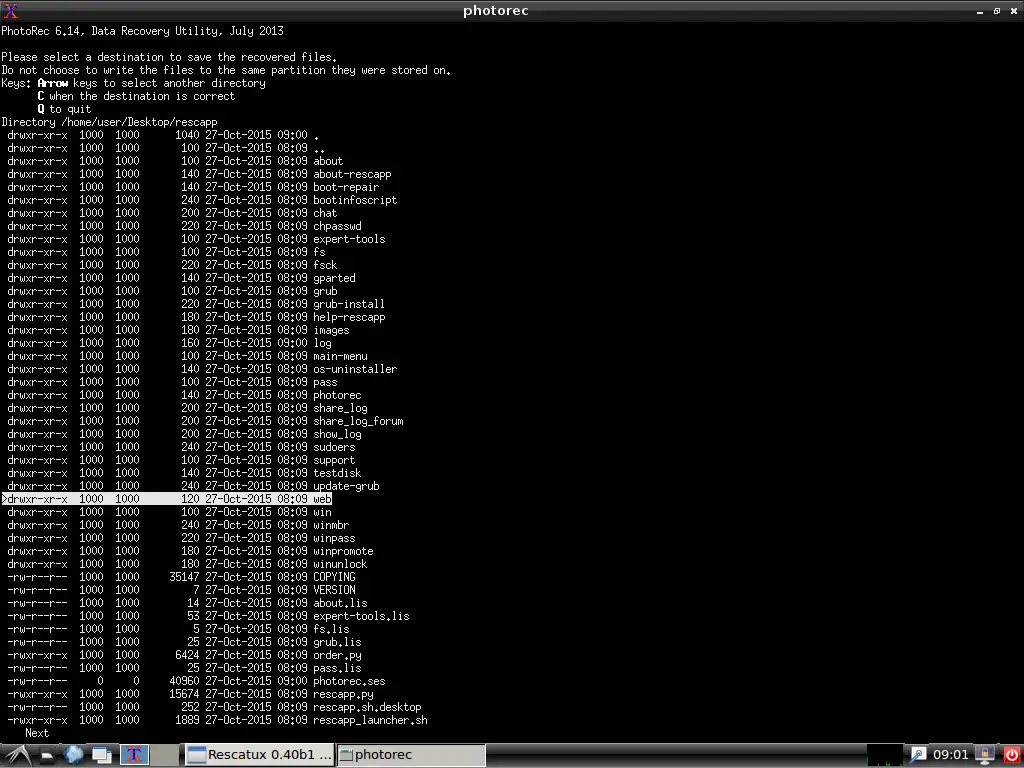This screenshot has height=768, width=1024.
Task: Click the highlighted 'web' directory row
Action: click(167, 499)
